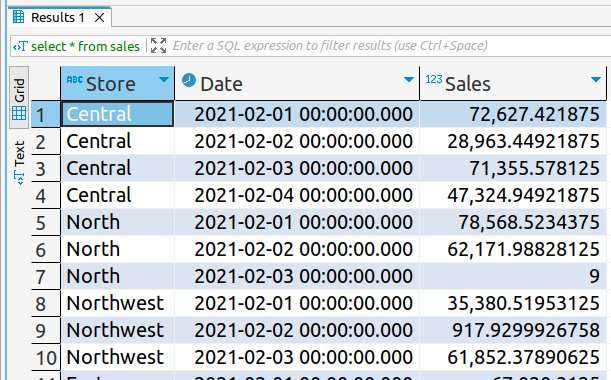Click the date cell in row 5
Image resolution: width=611 pixels, height=380 pixels.
click(297, 223)
